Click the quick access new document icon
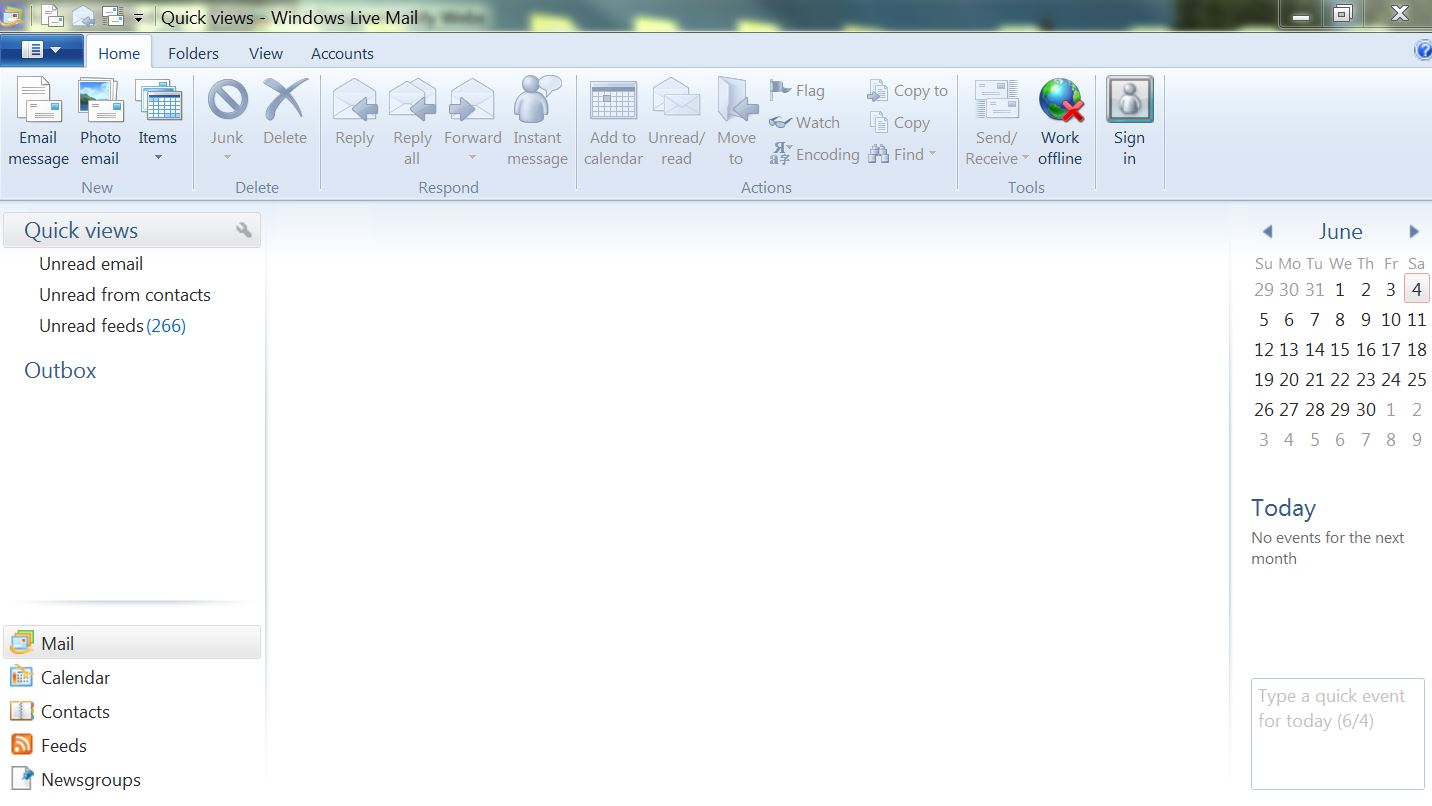The height and width of the screenshot is (806, 1432). click(x=52, y=16)
